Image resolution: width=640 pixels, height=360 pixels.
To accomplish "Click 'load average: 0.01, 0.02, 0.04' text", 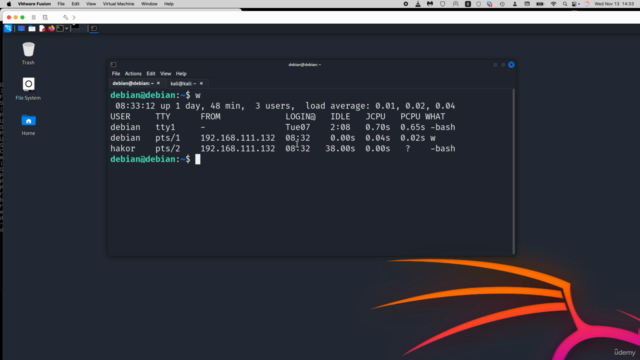I will [380, 106].
